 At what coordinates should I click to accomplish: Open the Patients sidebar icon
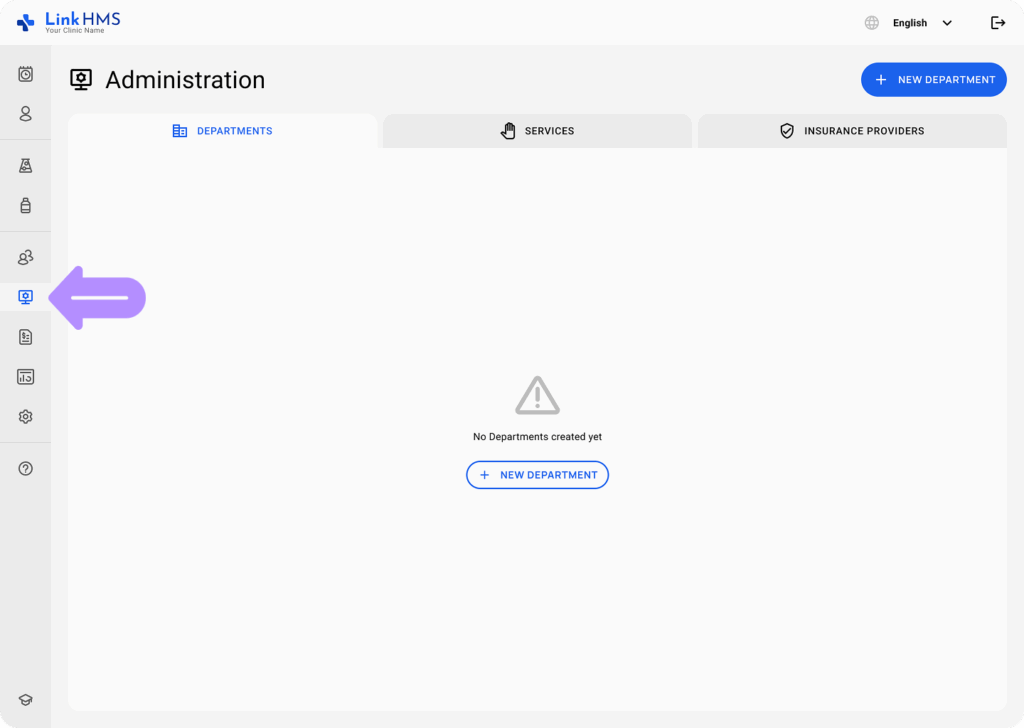[26, 114]
